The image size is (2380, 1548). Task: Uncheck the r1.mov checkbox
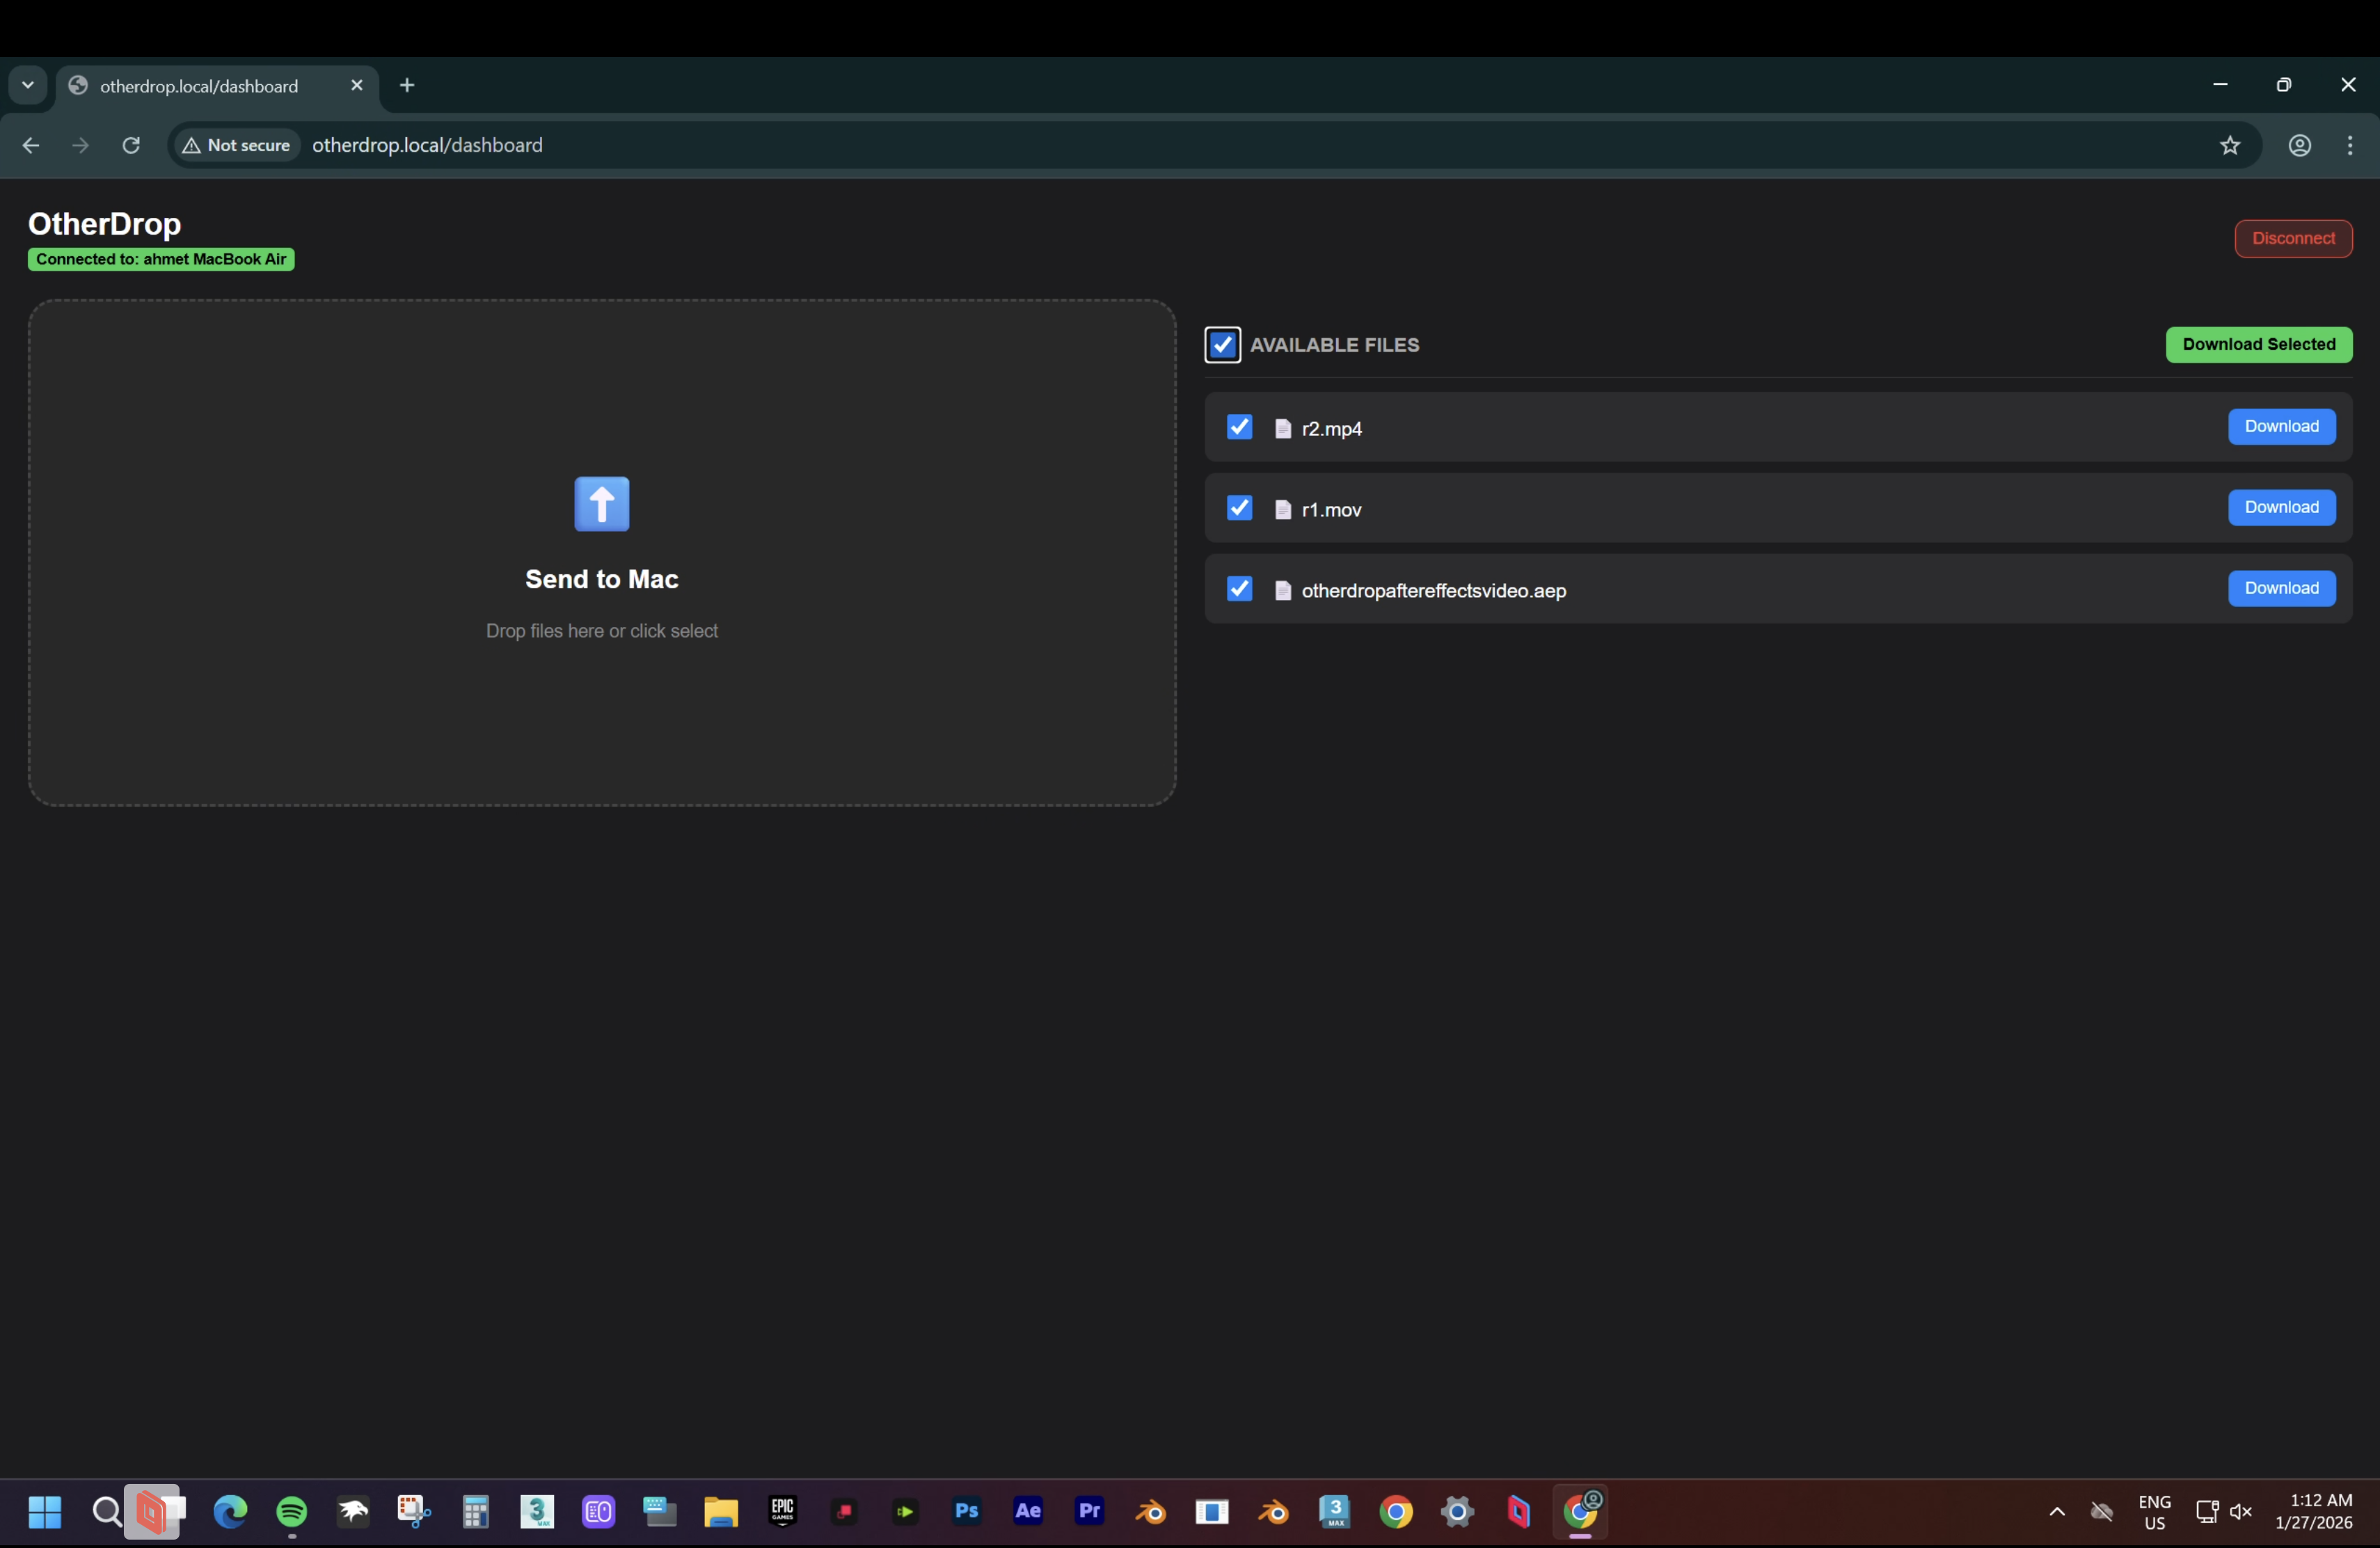pyautogui.click(x=1239, y=508)
